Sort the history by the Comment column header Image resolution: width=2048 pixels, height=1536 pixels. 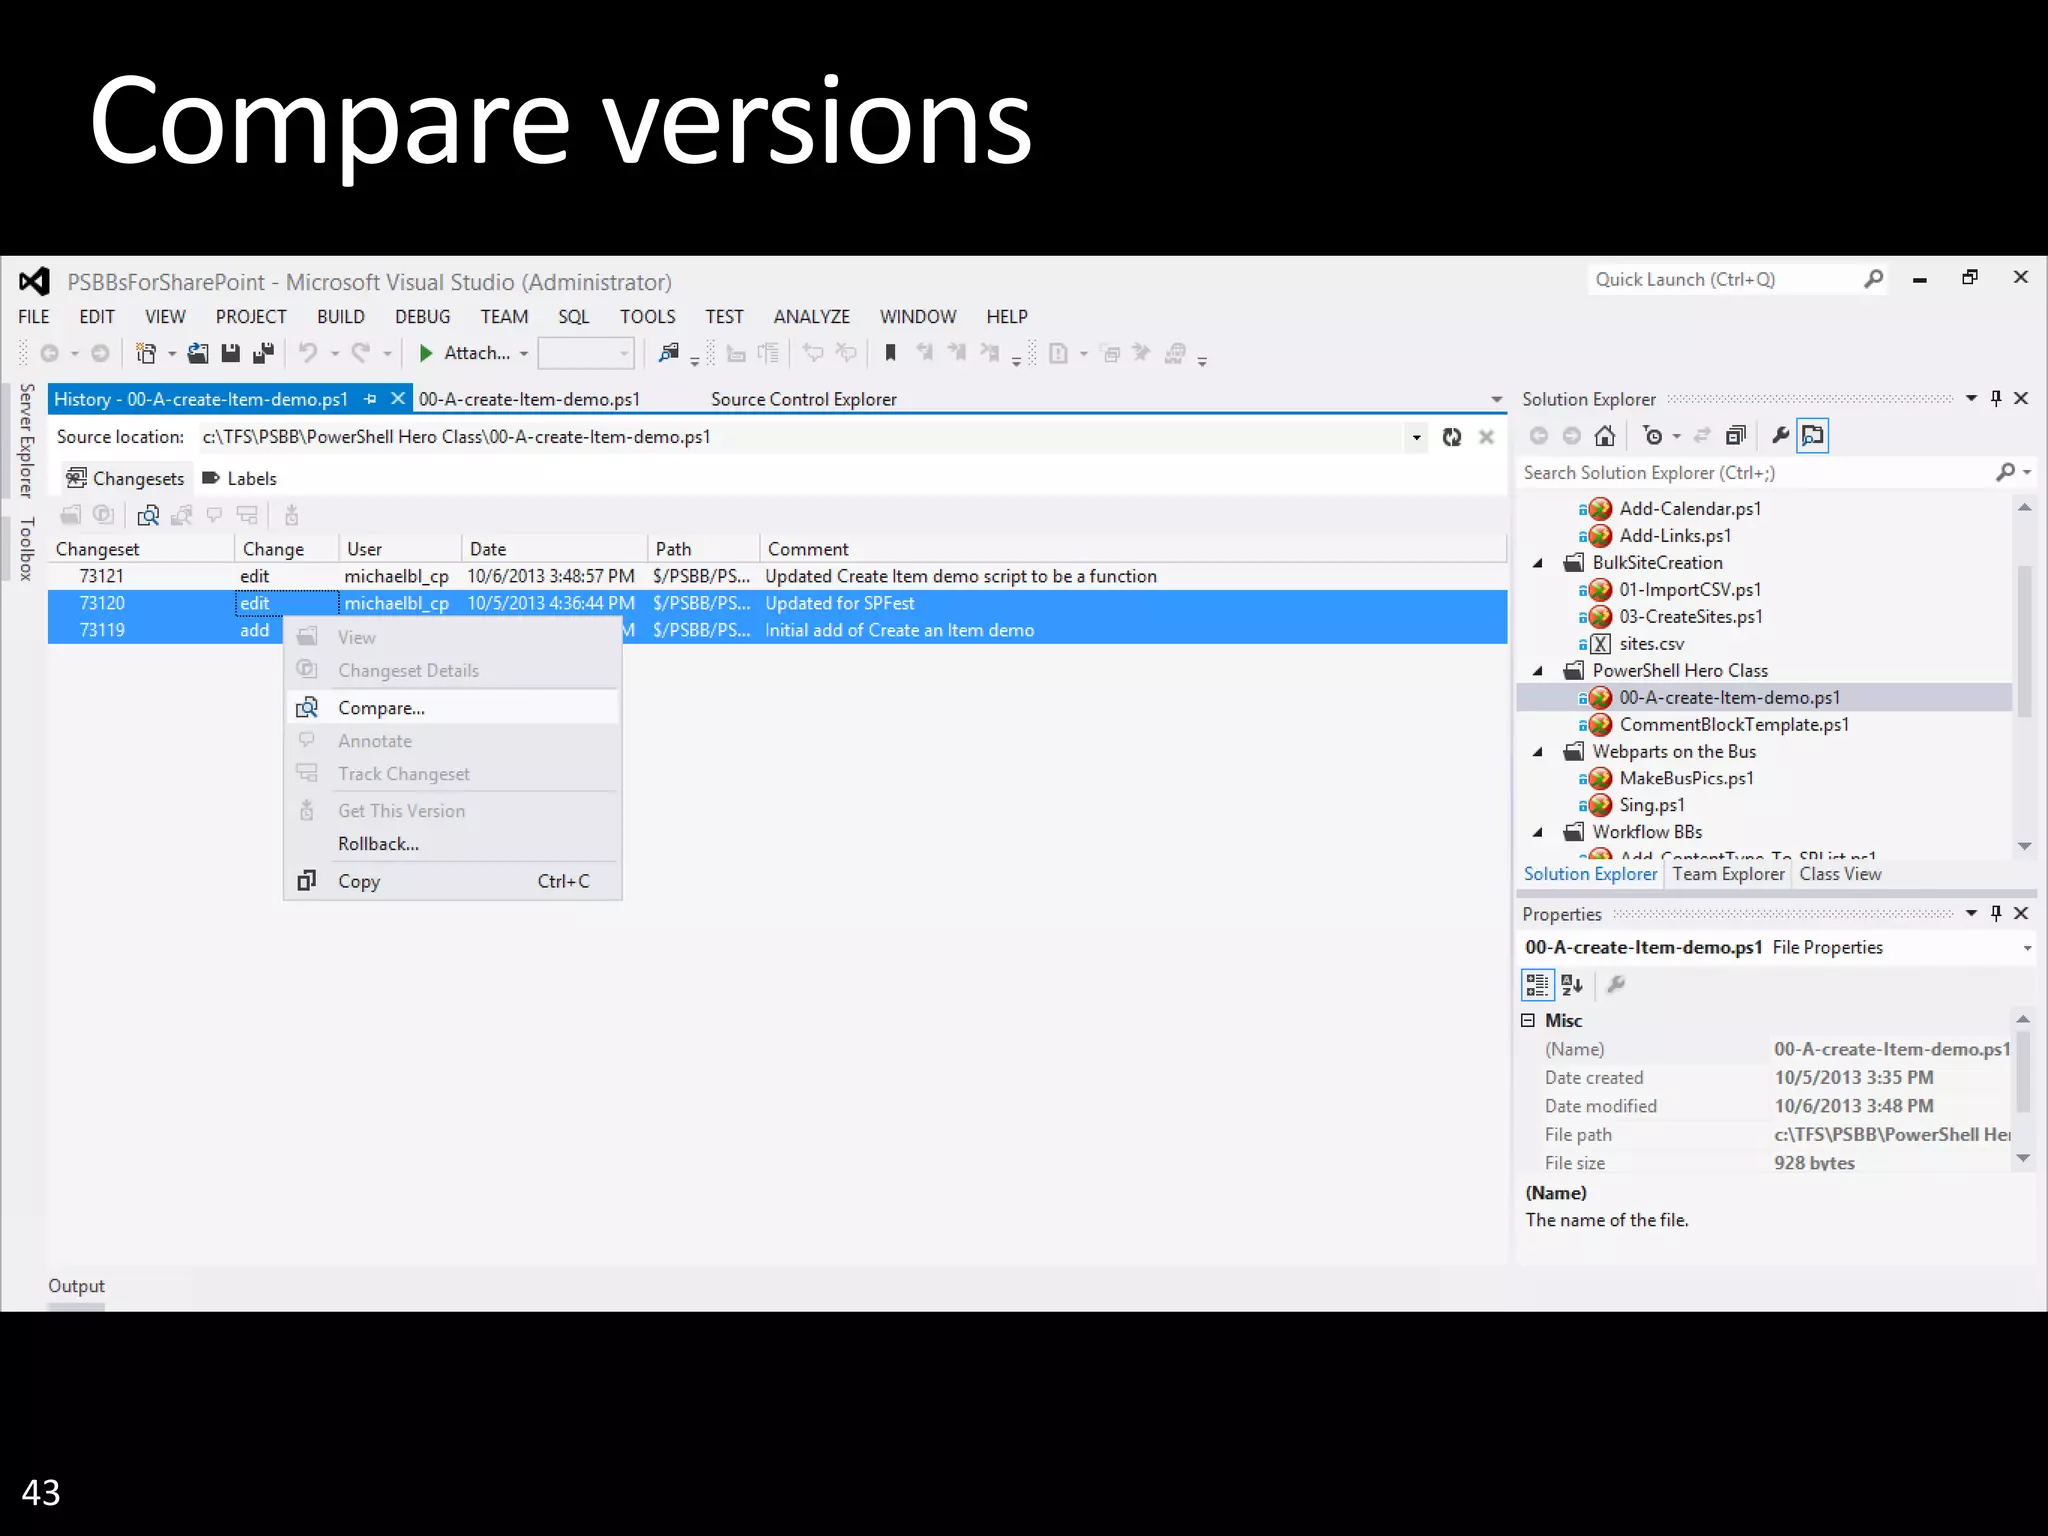[x=1133, y=549]
